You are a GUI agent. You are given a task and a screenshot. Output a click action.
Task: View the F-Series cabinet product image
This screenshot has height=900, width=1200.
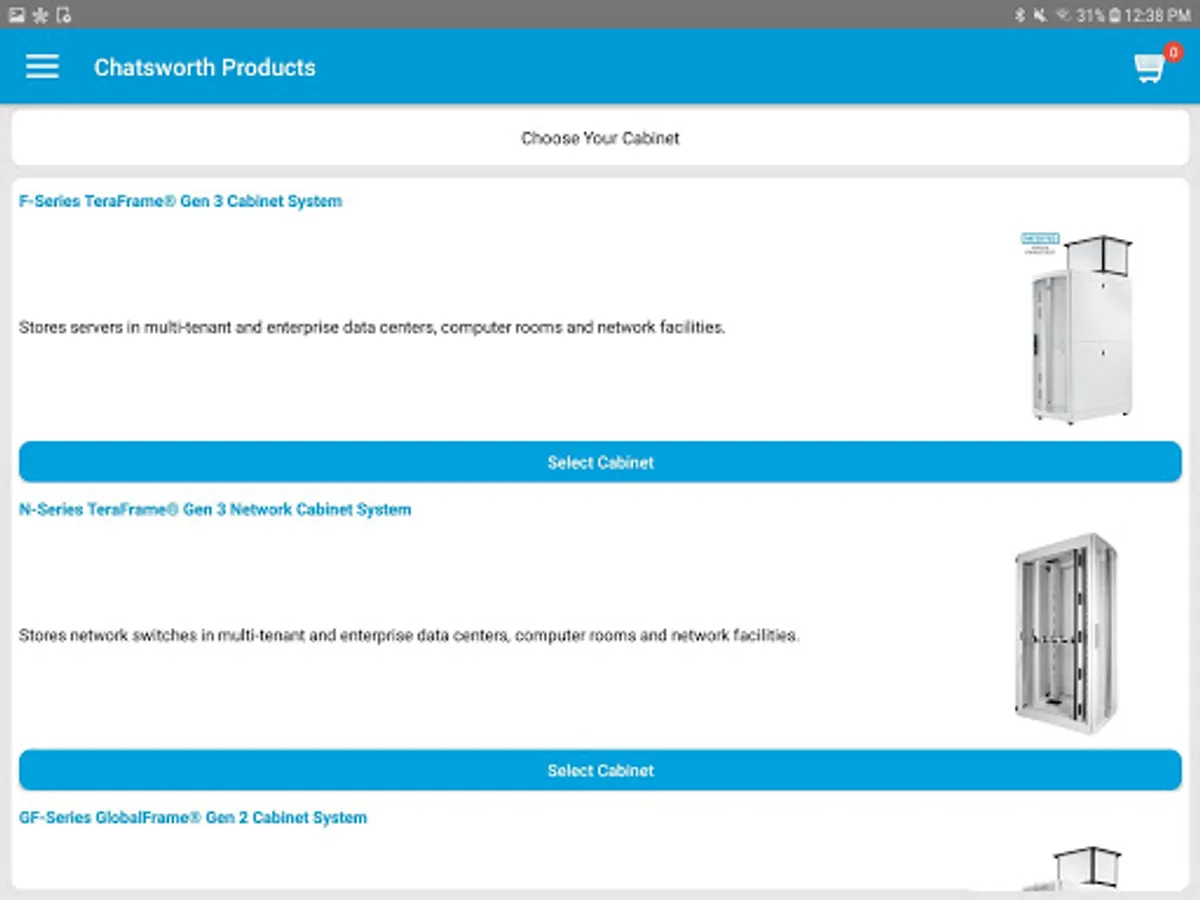click(1076, 328)
